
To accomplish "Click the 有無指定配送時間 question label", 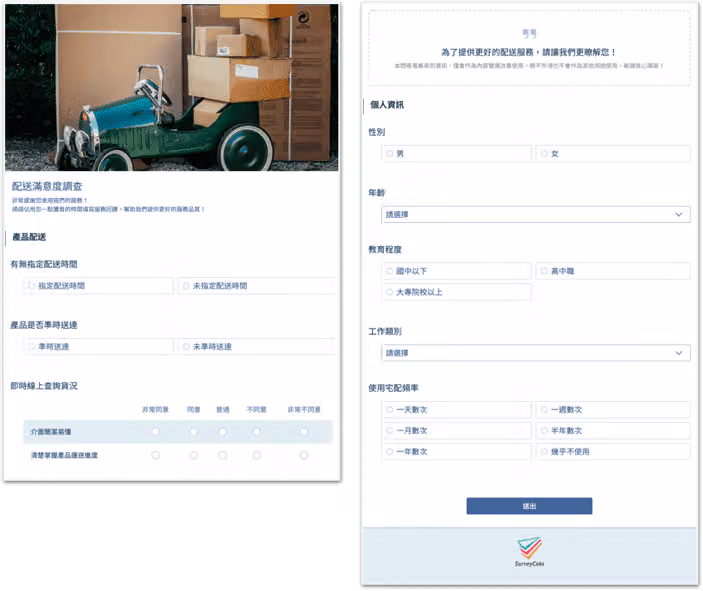I will pos(44,265).
